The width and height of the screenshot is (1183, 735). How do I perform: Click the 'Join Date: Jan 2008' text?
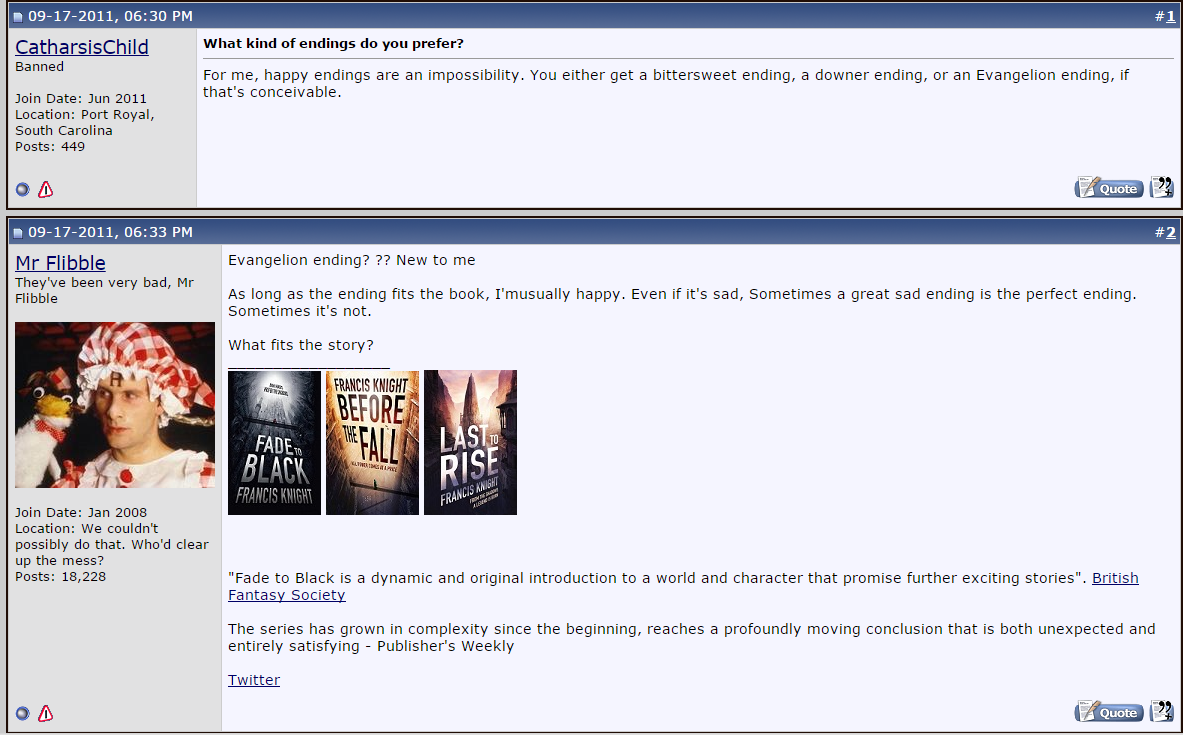[x=81, y=512]
